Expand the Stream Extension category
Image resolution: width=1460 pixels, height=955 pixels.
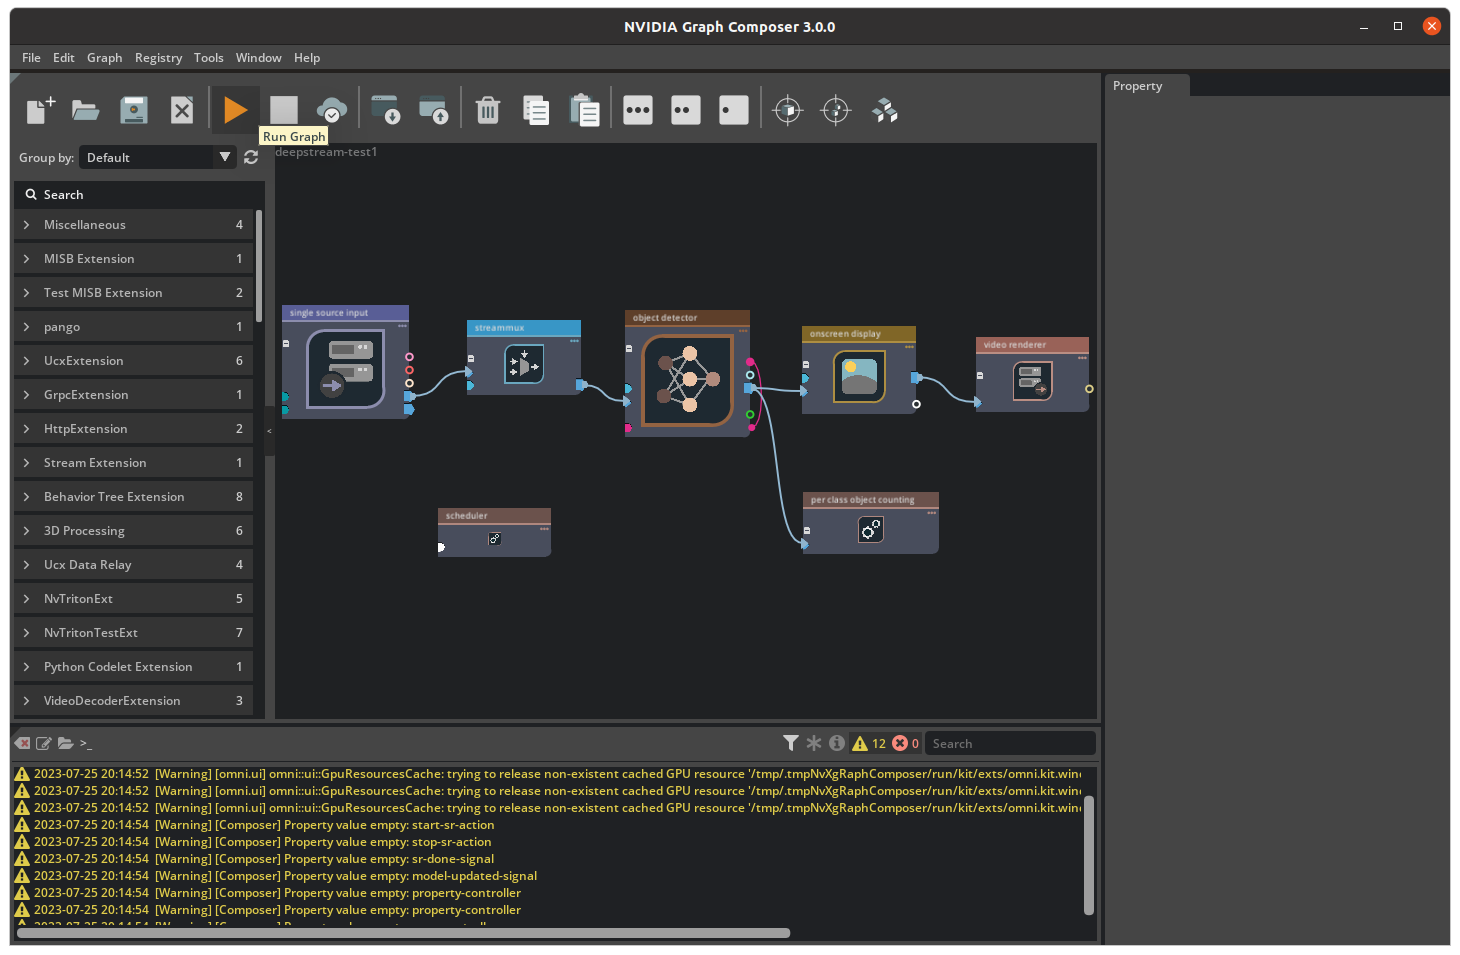(x=133, y=463)
